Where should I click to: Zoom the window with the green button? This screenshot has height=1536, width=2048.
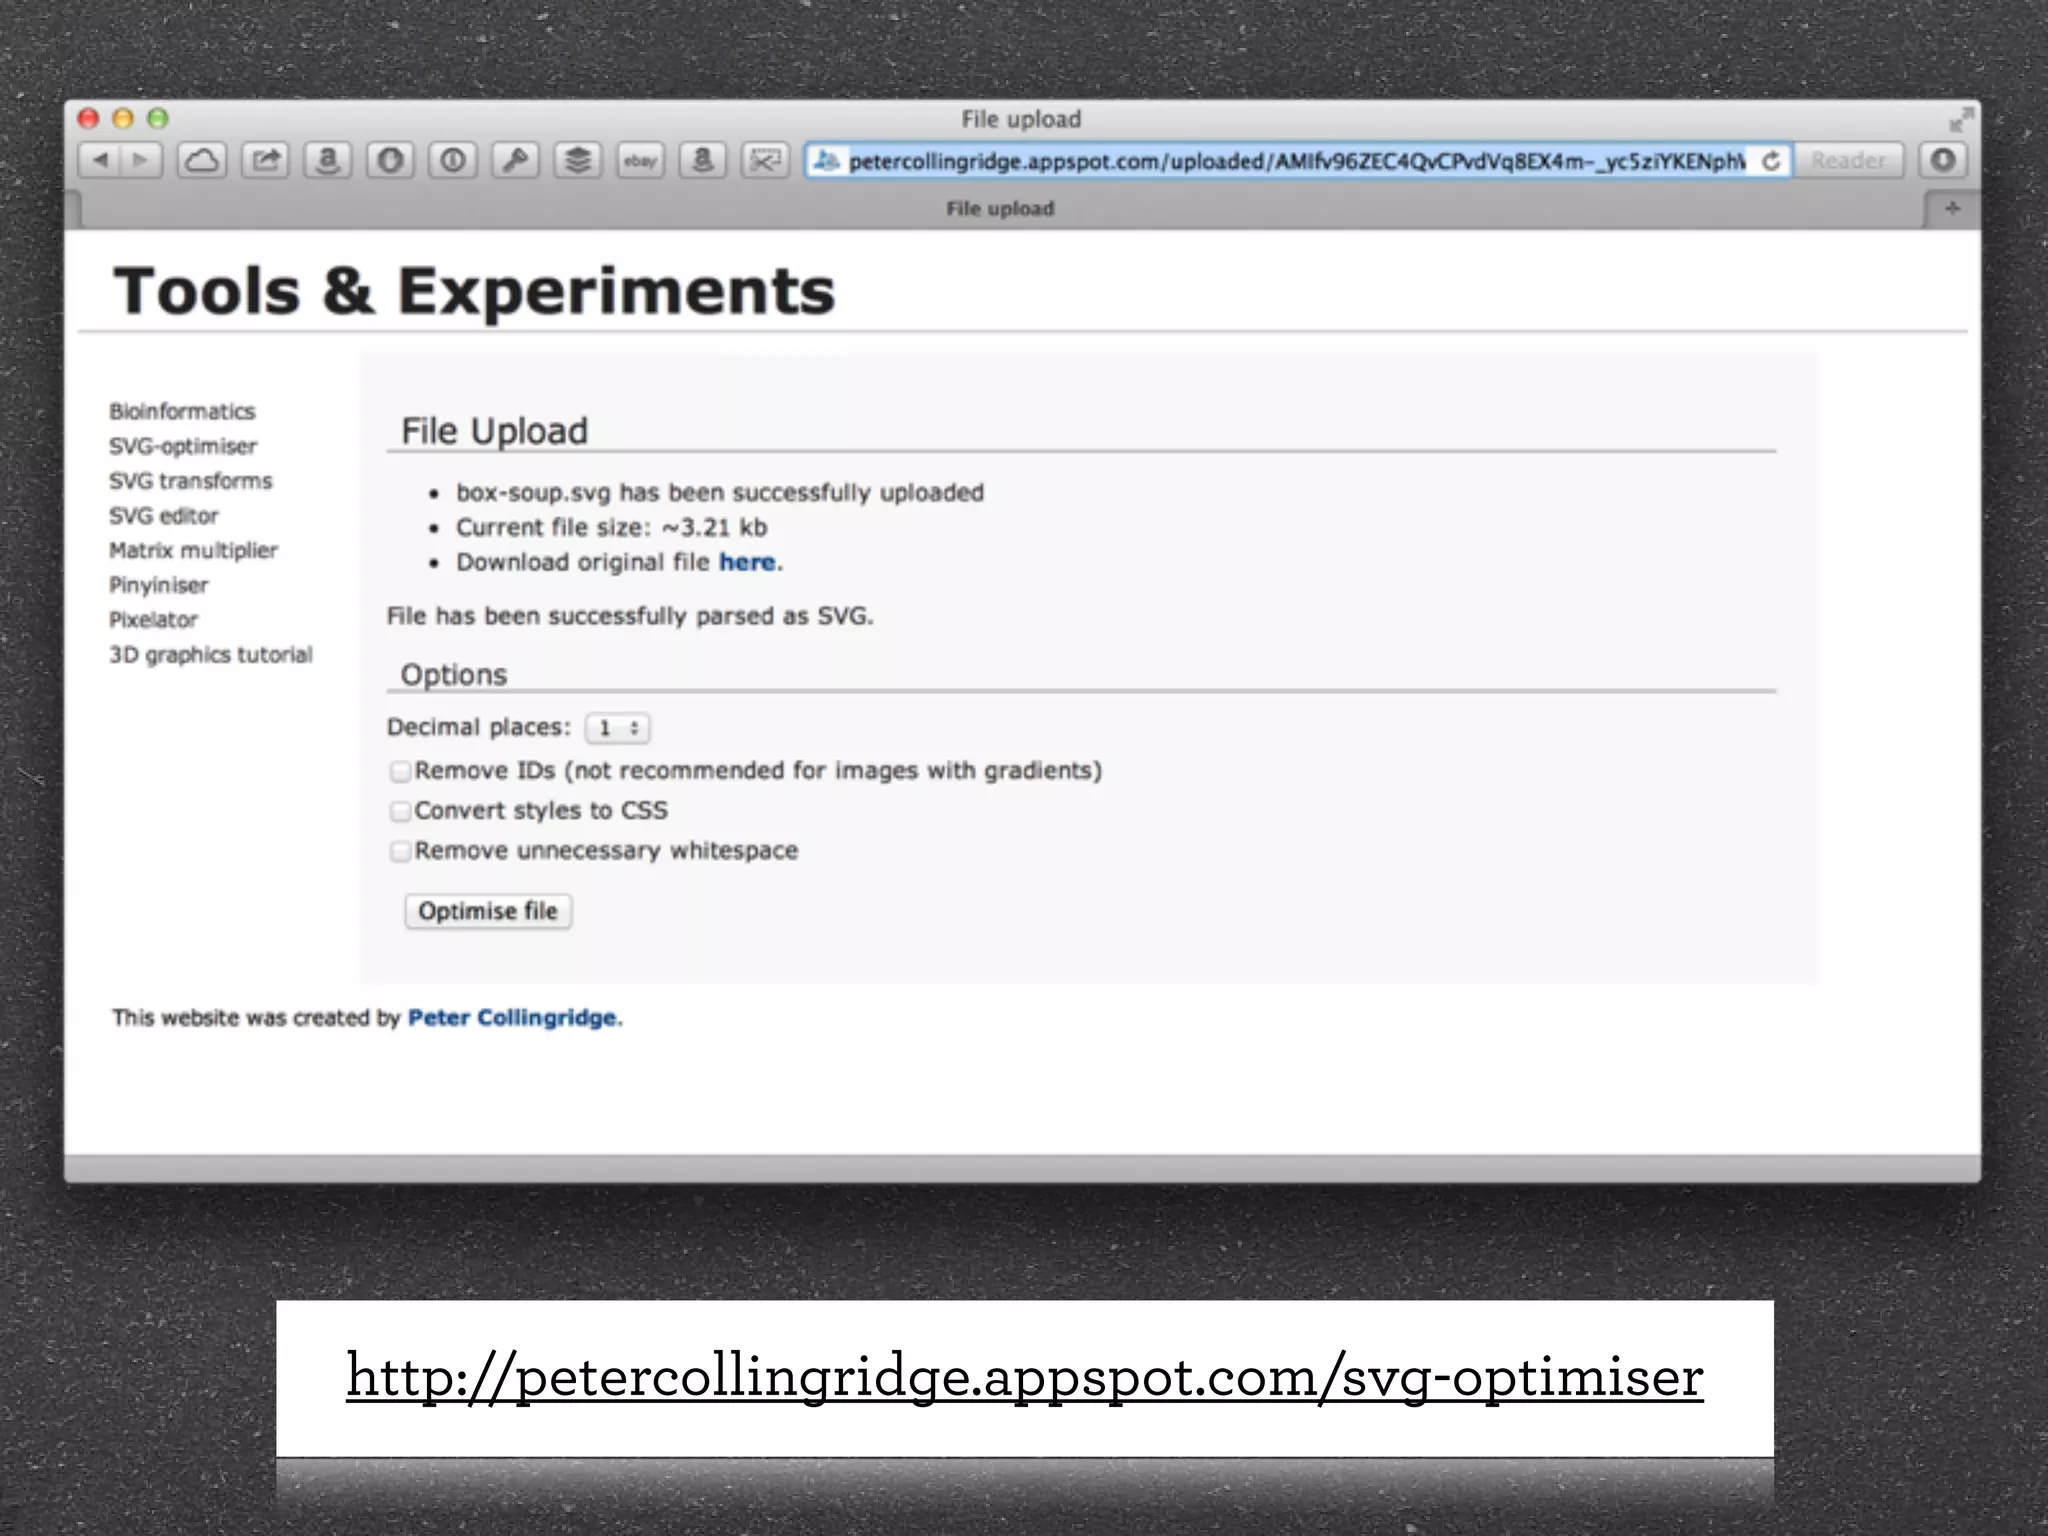(x=158, y=119)
